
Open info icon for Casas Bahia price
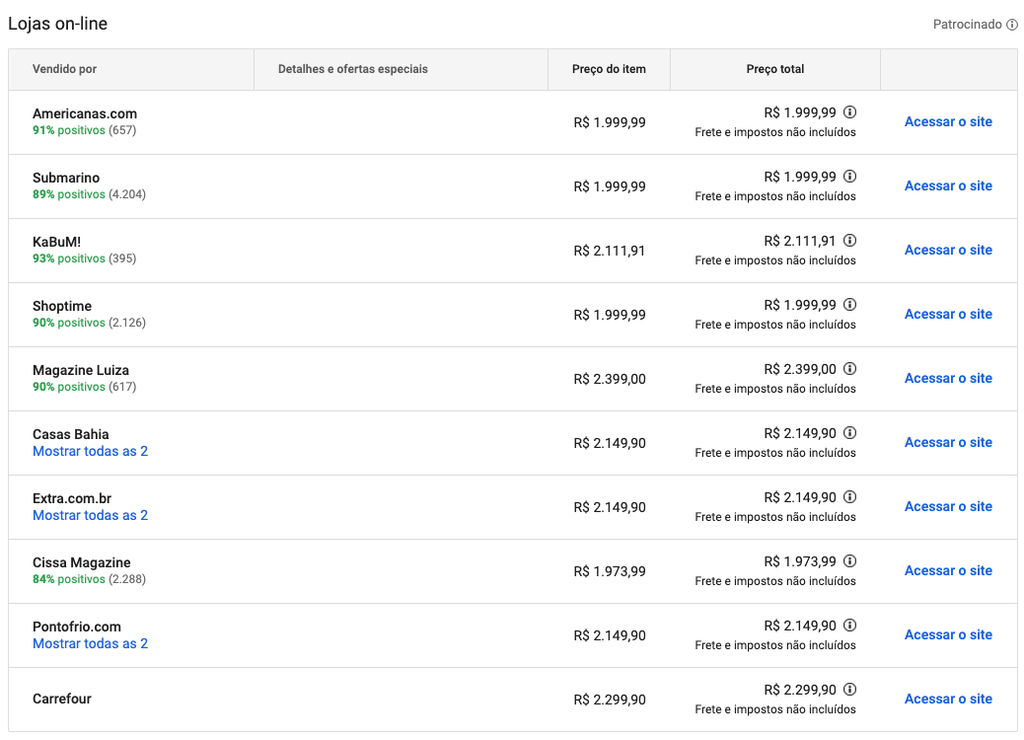(850, 432)
